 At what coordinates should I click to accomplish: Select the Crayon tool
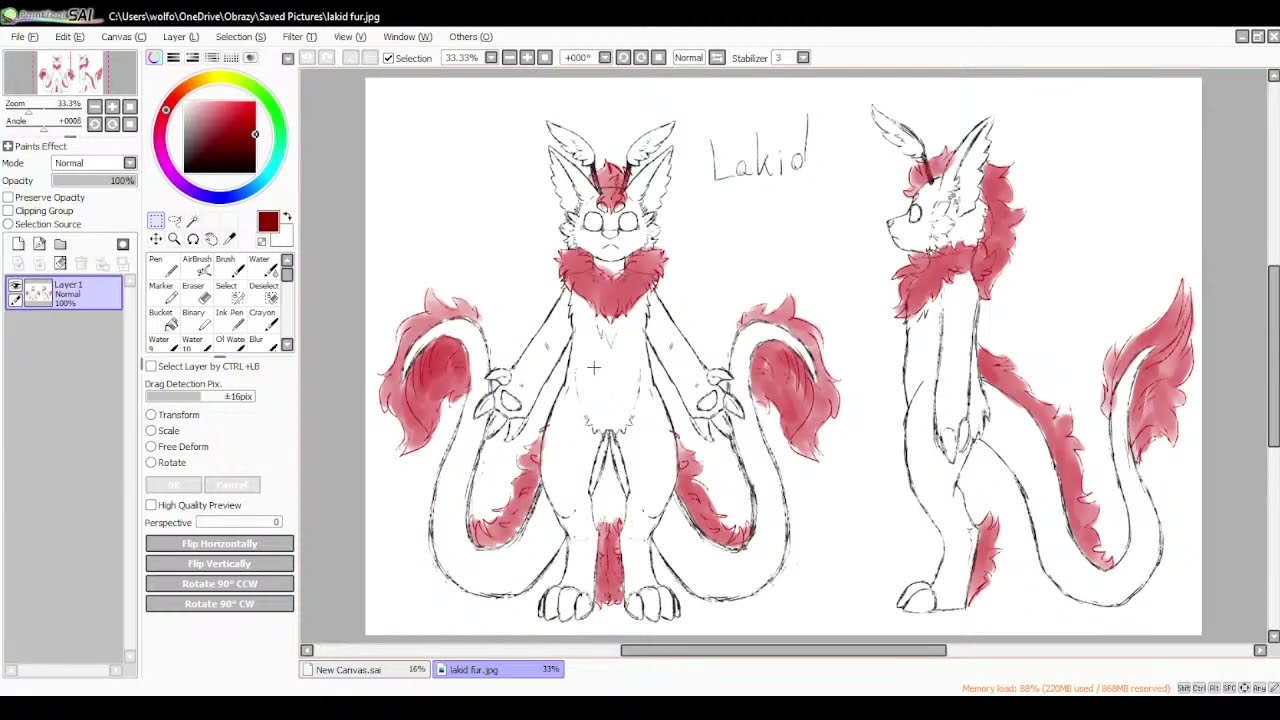[x=262, y=319]
